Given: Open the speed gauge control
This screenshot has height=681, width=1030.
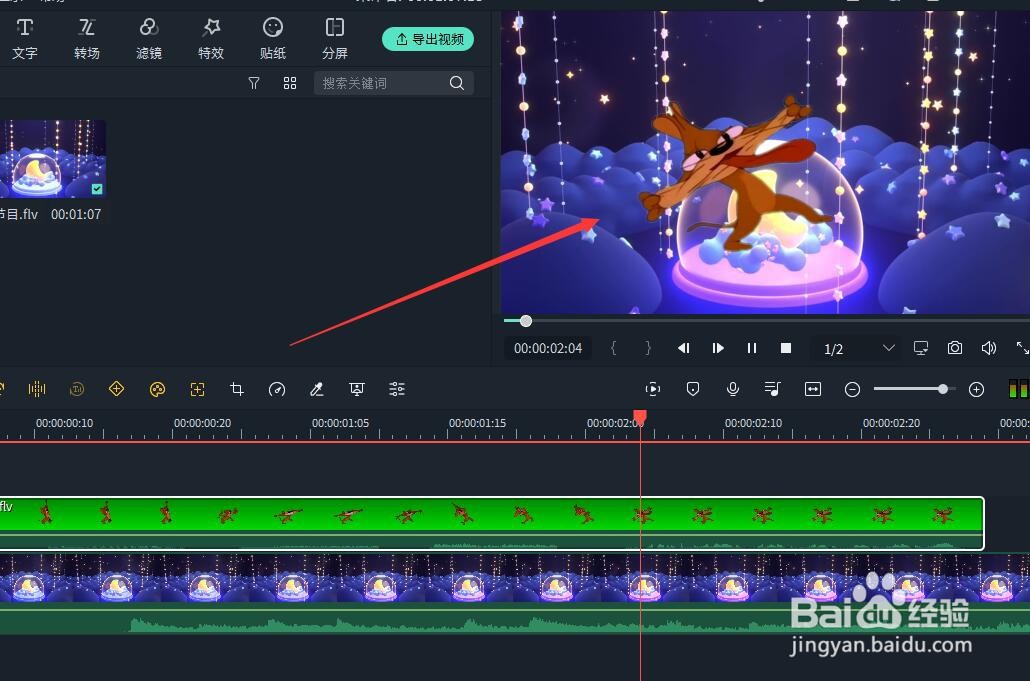Looking at the screenshot, I should (277, 389).
